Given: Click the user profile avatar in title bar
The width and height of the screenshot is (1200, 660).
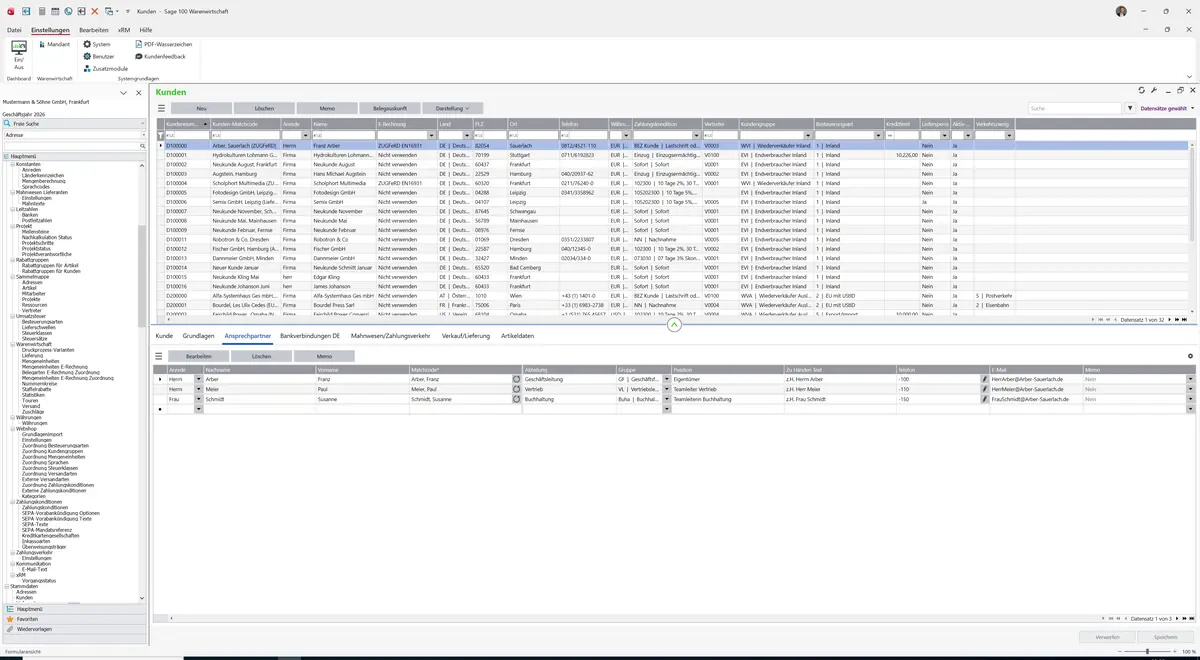Looking at the screenshot, I should click(x=1121, y=11).
